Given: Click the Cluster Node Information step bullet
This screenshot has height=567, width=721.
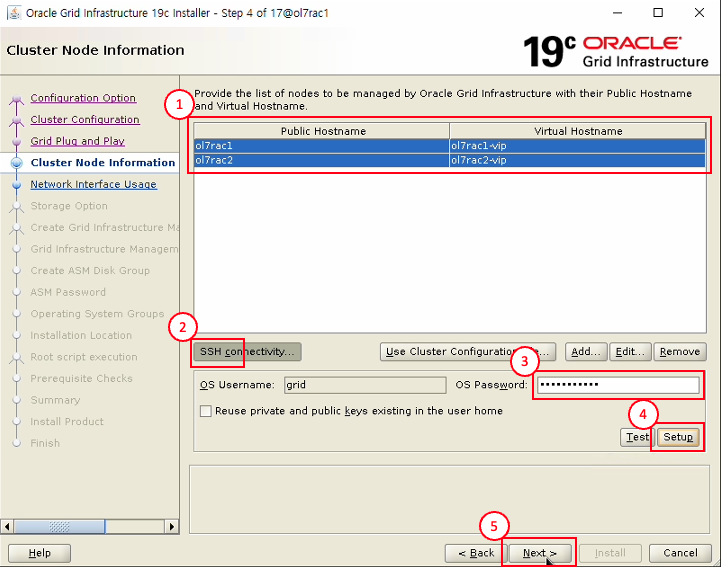Looking at the screenshot, I should pos(16,163).
